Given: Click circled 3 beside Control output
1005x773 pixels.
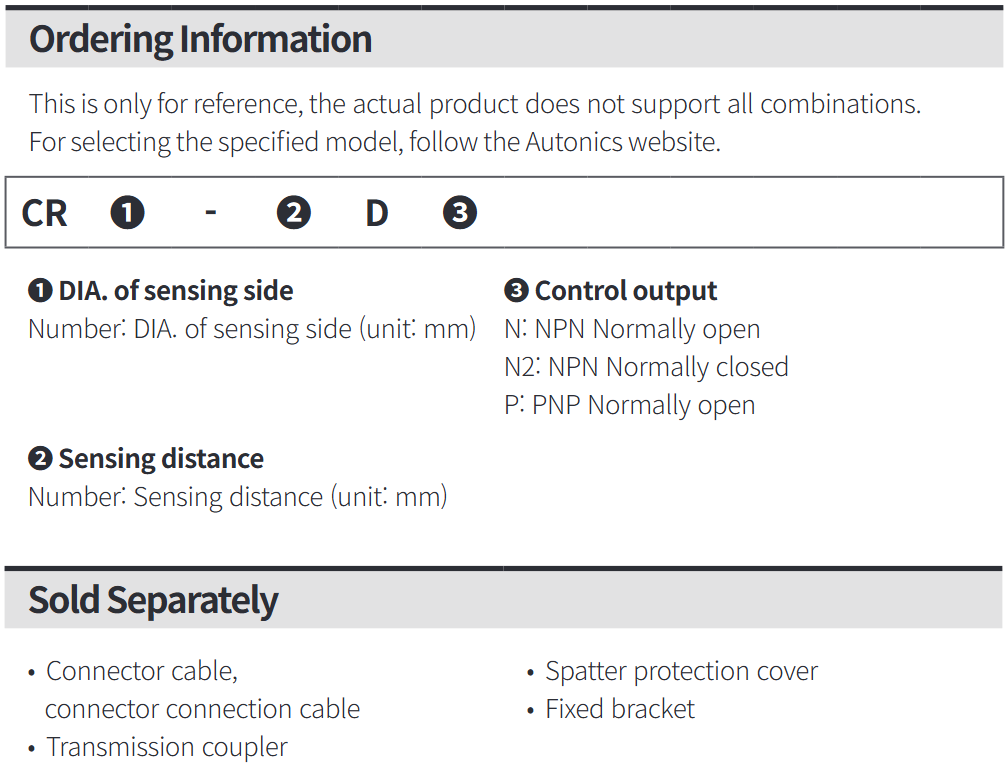Looking at the screenshot, I should (x=516, y=291).
